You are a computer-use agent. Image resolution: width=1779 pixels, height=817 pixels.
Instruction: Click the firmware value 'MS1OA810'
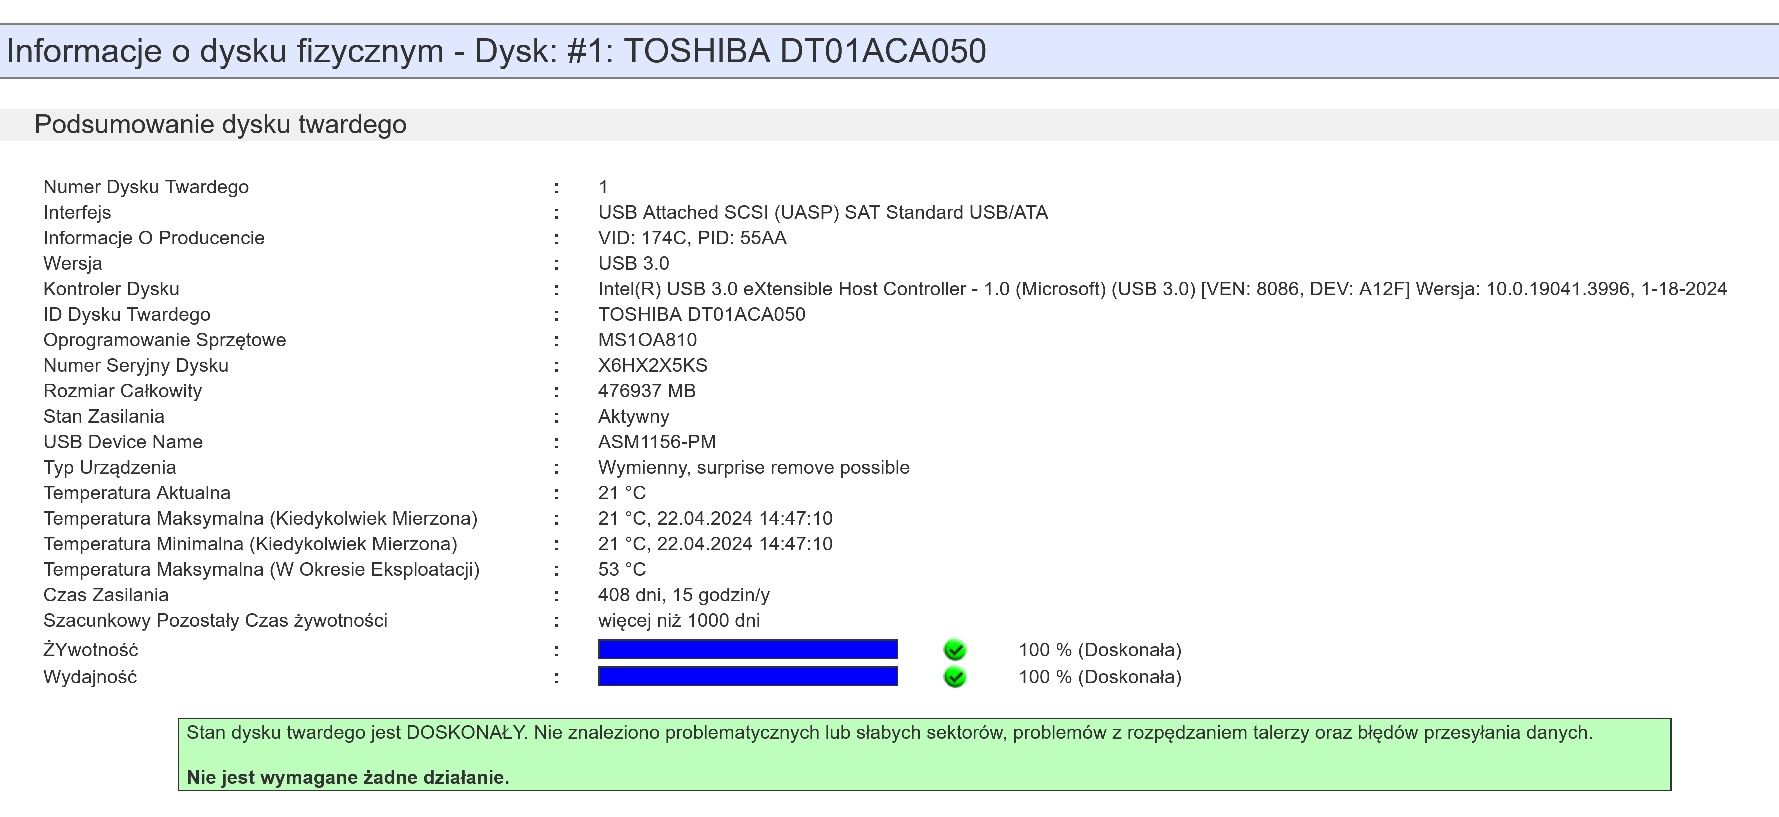tap(647, 340)
